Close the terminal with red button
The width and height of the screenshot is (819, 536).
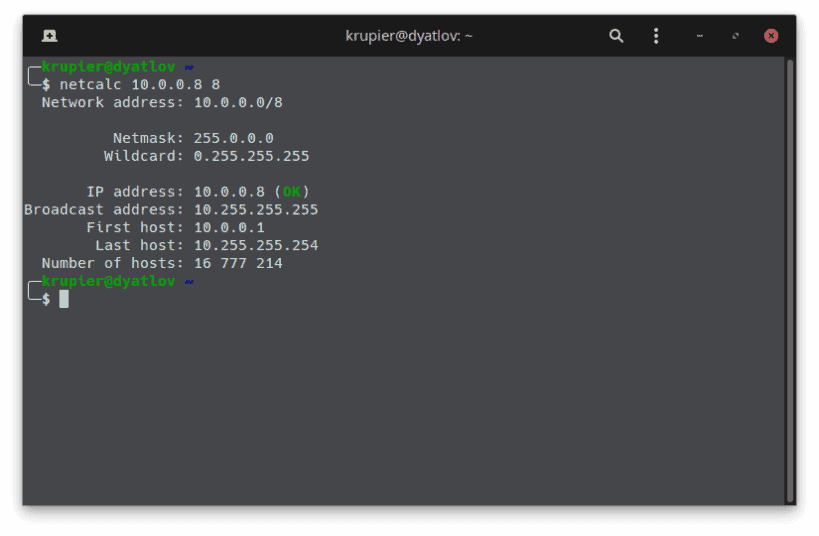(771, 36)
